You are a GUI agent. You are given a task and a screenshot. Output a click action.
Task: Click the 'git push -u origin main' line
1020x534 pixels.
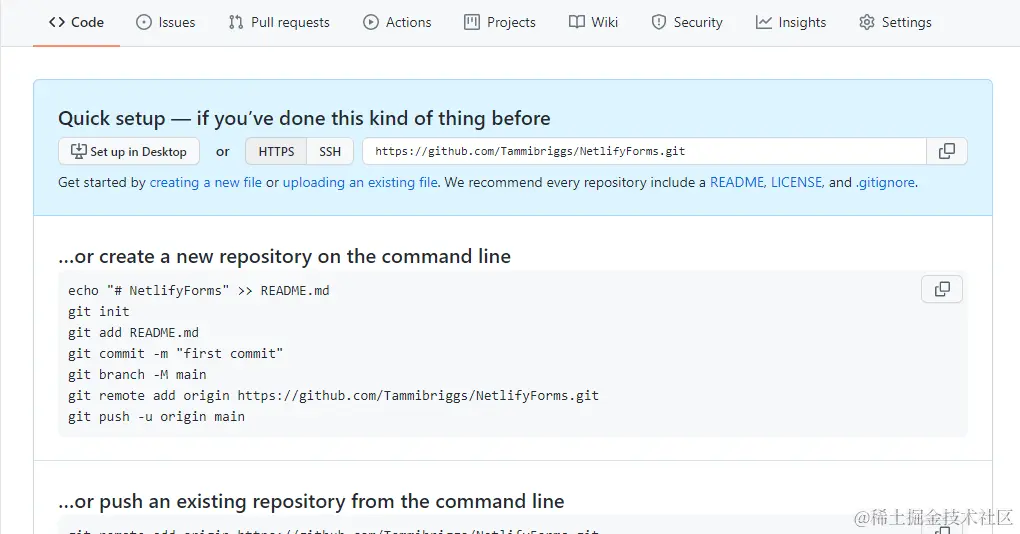(x=156, y=416)
